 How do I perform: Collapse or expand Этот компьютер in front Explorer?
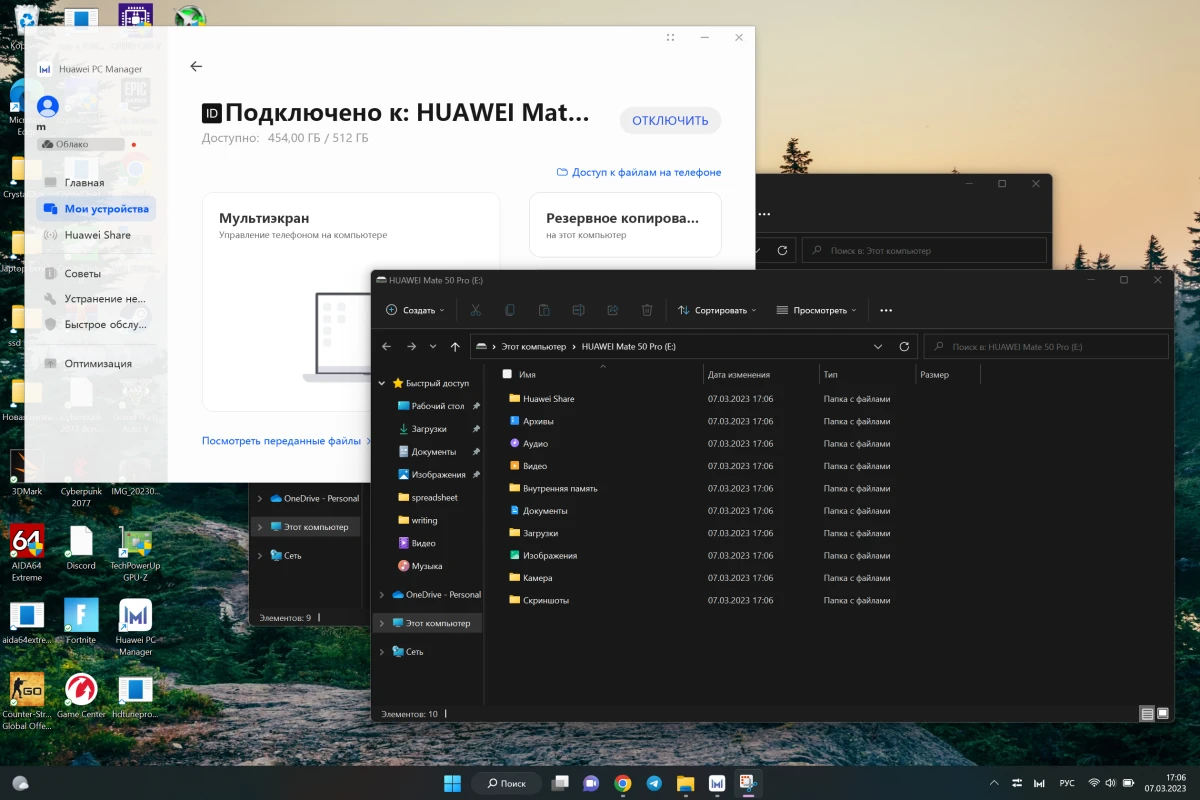tap(382, 623)
